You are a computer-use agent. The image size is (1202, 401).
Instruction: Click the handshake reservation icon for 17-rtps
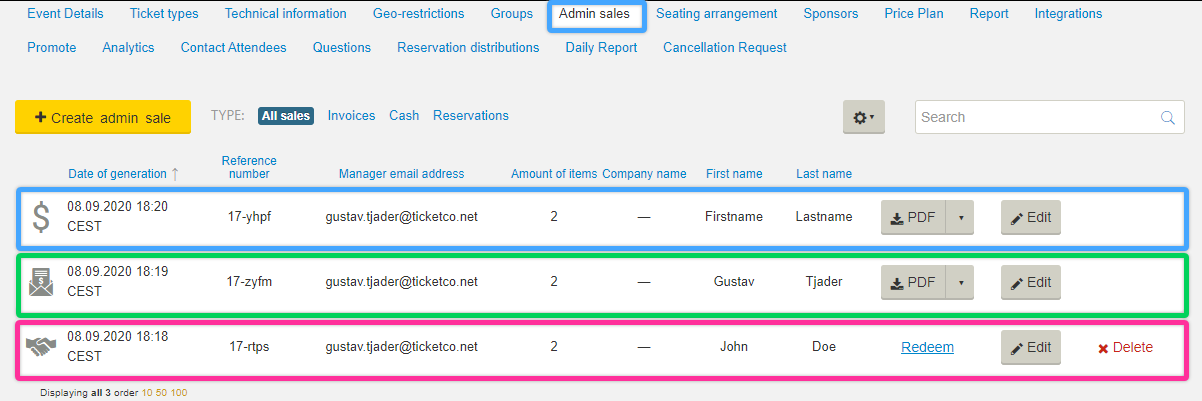click(41, 347)
